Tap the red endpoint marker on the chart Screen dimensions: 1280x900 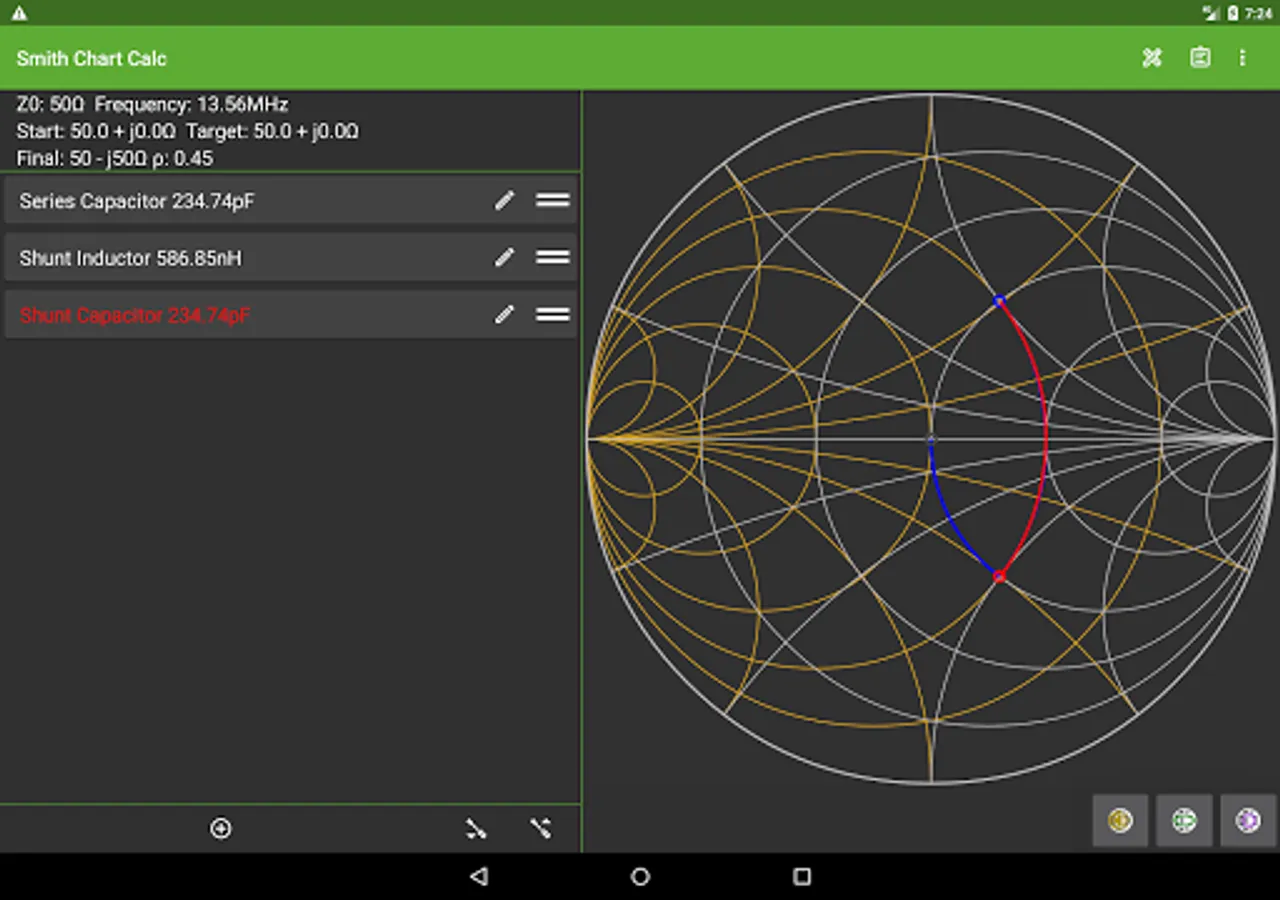click(x=998, y=576)
